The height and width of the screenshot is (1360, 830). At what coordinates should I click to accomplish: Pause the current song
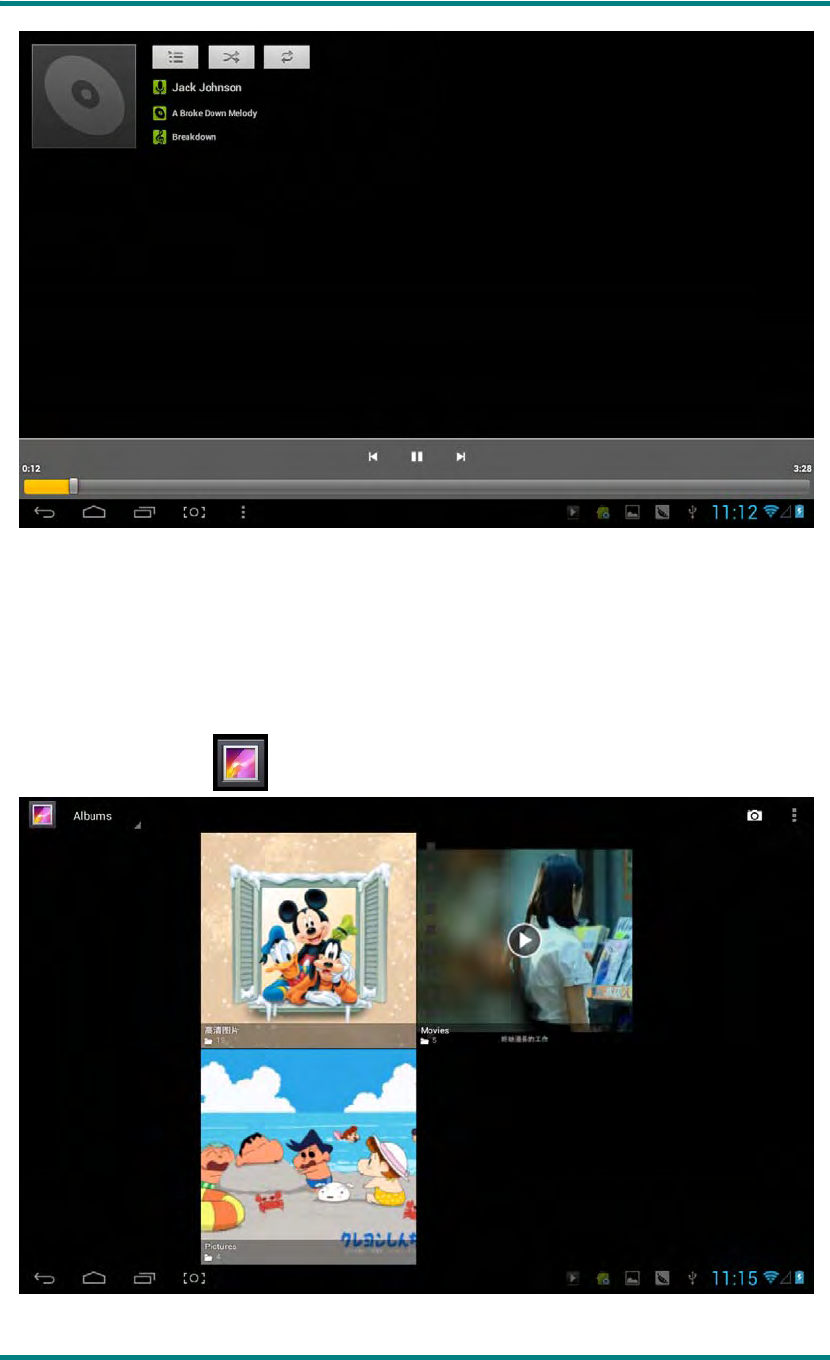pyautogui.click(x=417, y=456)
